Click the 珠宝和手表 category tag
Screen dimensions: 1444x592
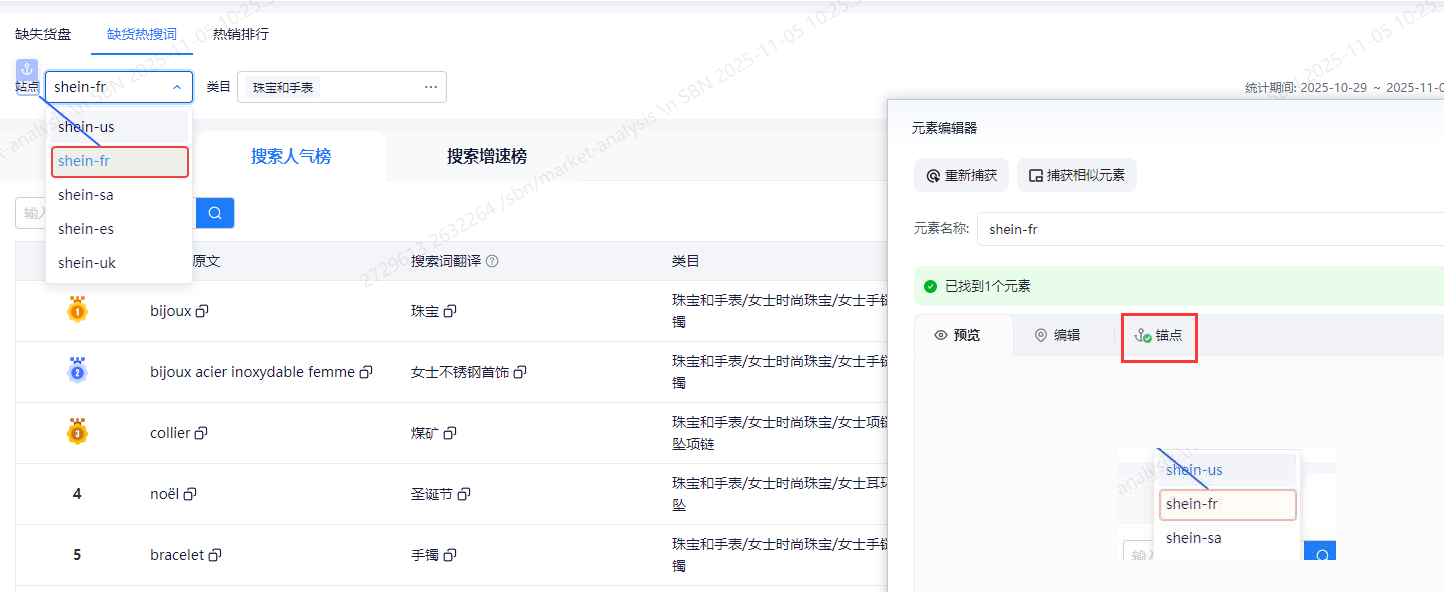tap(283, 87)
